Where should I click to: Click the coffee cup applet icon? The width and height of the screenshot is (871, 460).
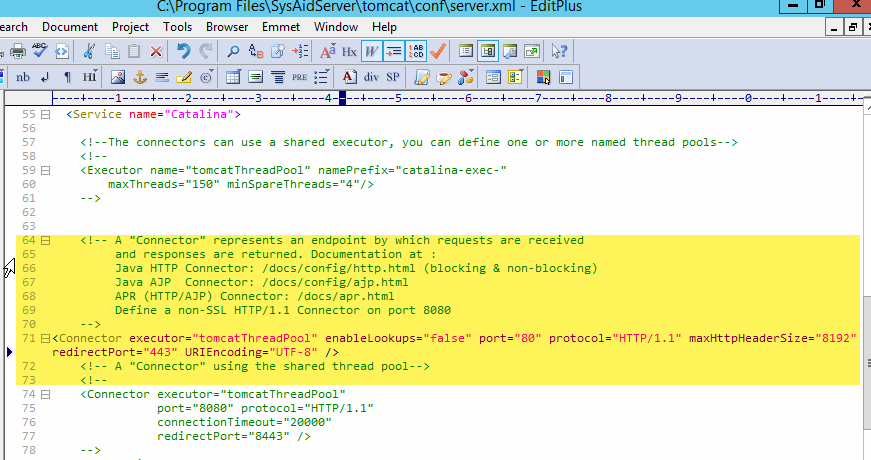[443, 77]
